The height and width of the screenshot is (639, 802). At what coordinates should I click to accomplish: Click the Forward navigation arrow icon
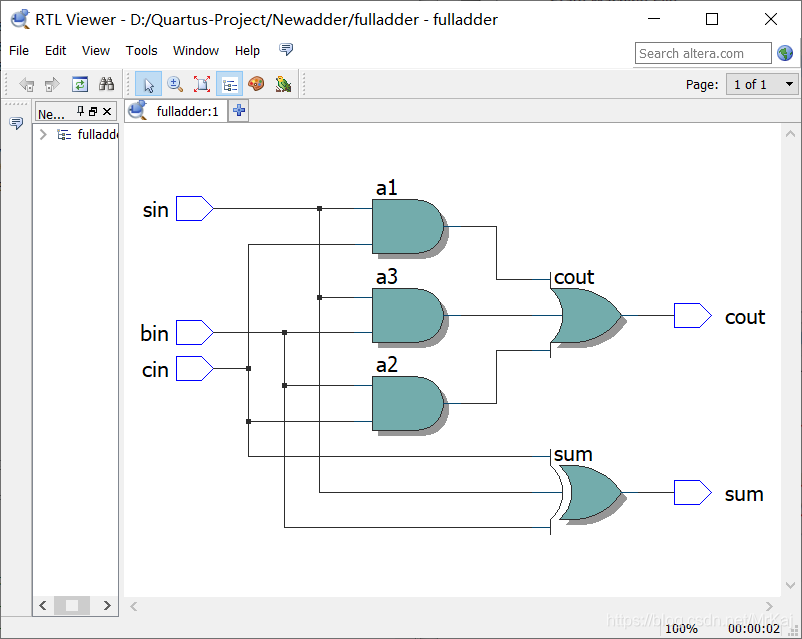click(52, 84)
